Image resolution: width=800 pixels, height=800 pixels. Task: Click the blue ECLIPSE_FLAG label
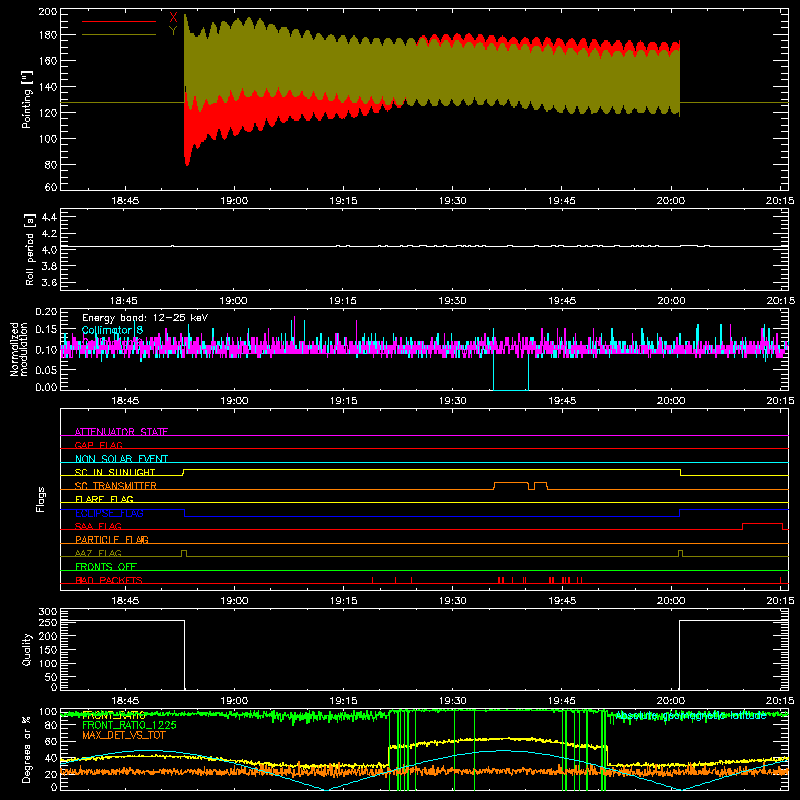point(109,513)
